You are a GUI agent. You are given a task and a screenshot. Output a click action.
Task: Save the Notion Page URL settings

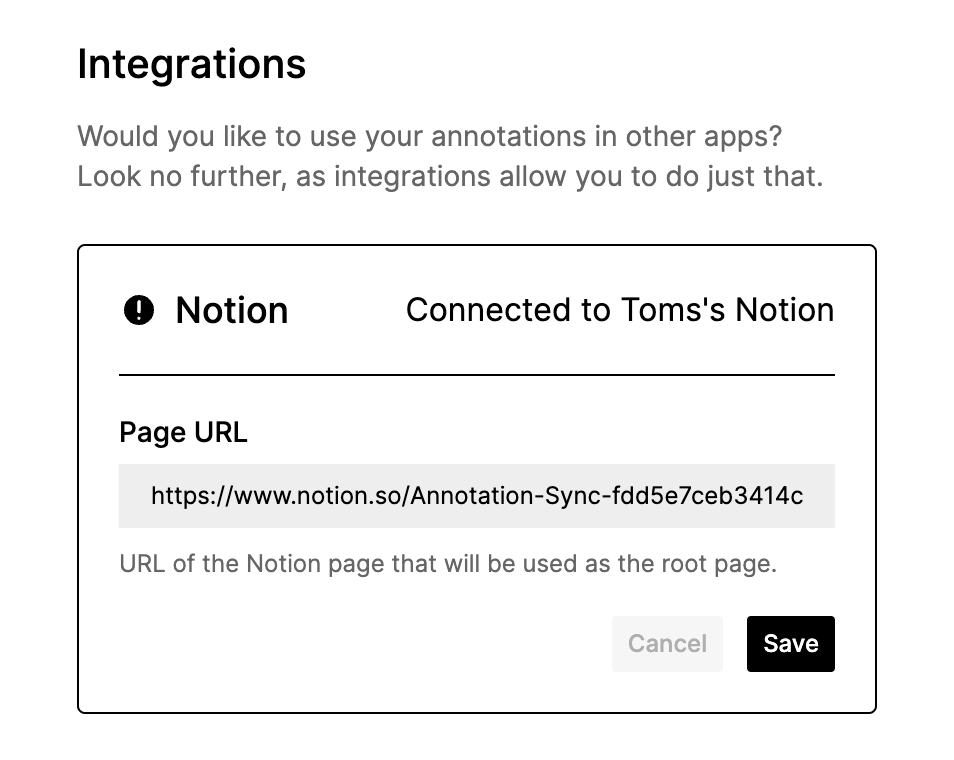(790, 644)
